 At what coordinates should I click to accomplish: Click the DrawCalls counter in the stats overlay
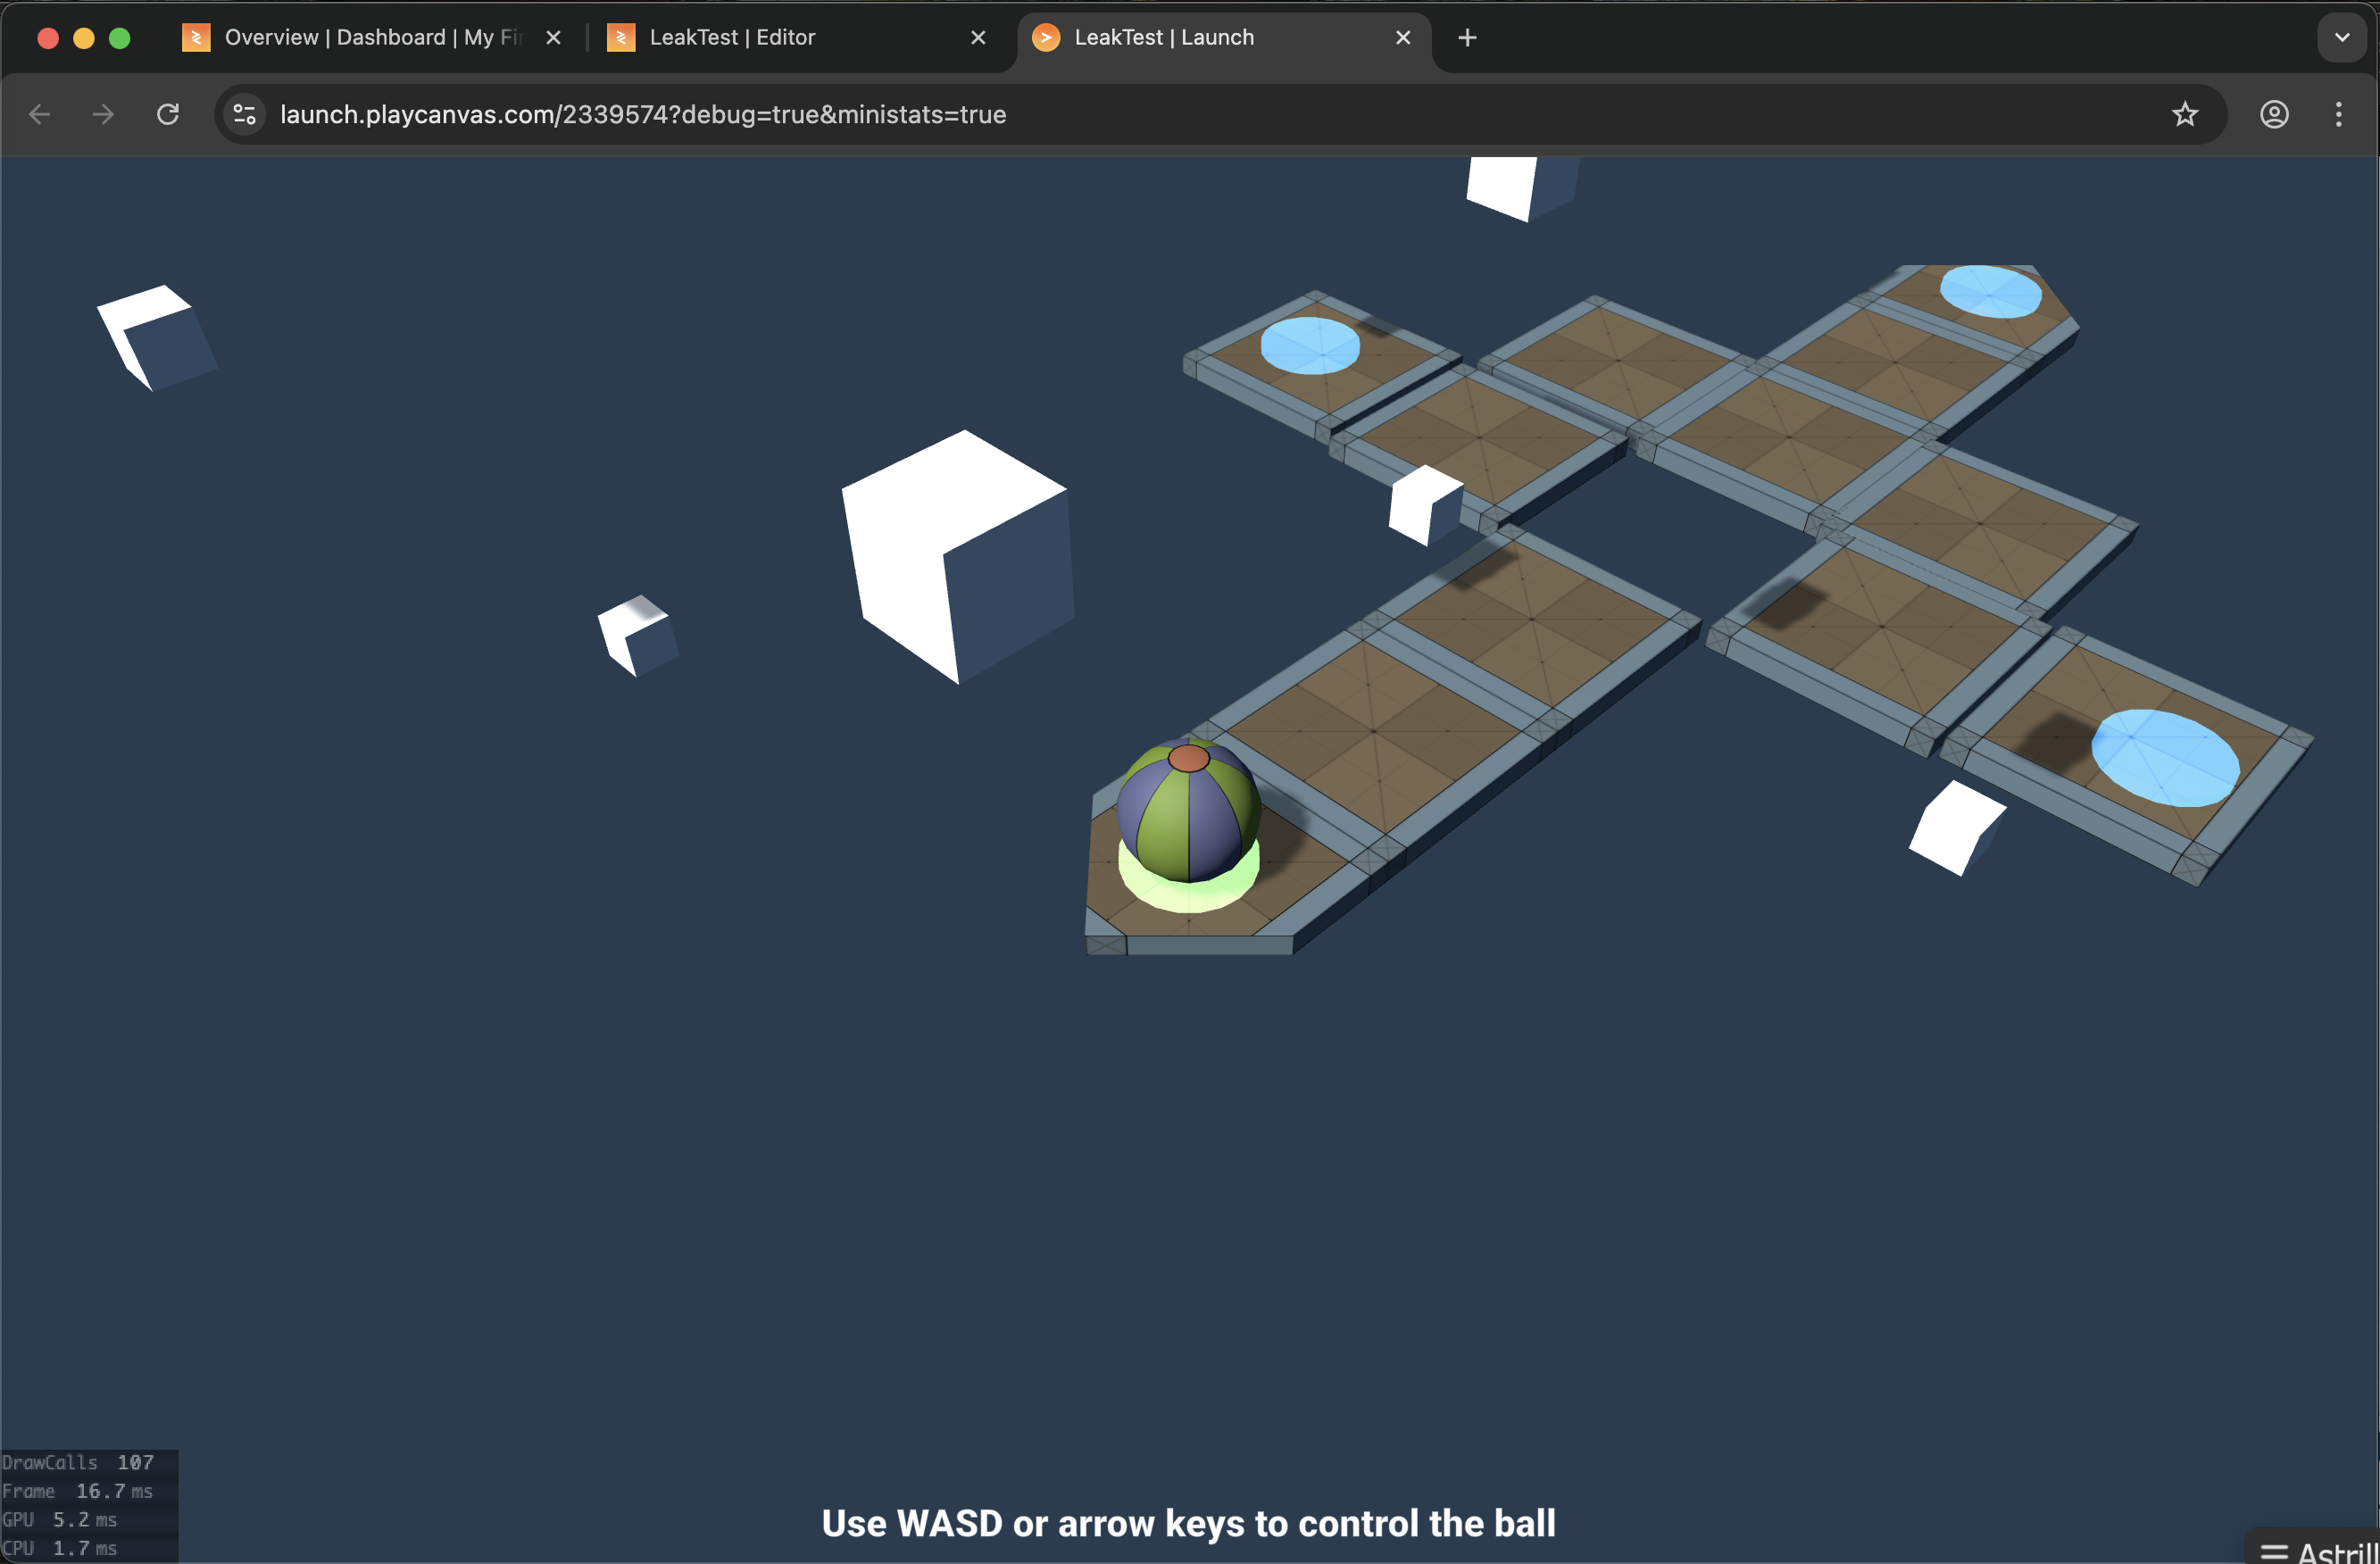77,1461
